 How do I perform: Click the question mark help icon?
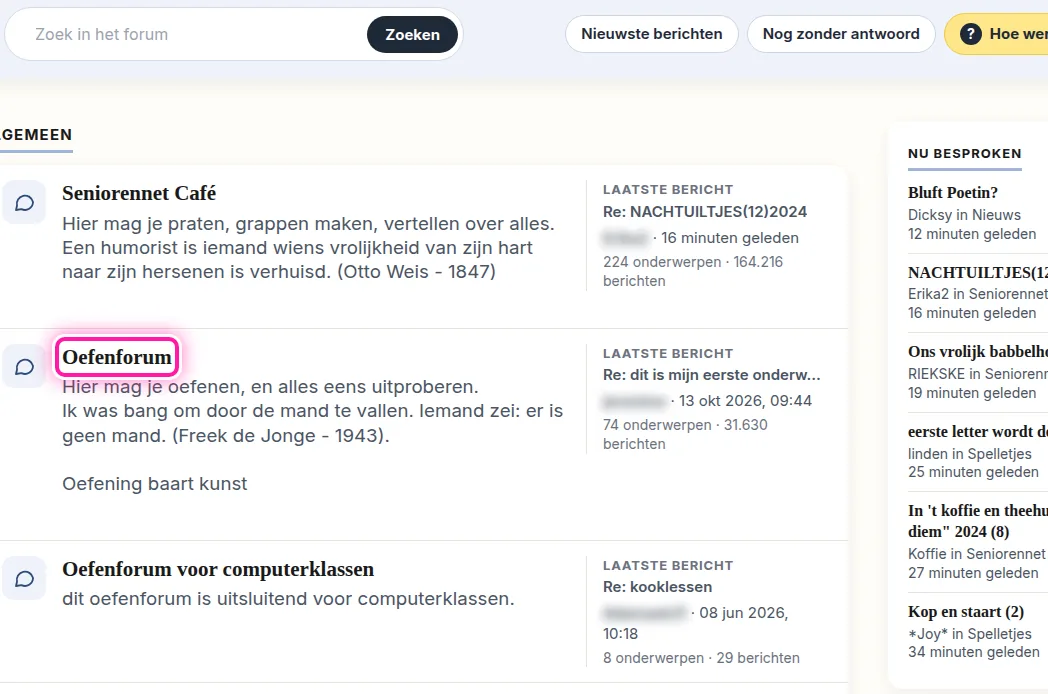tap(970, 34)
